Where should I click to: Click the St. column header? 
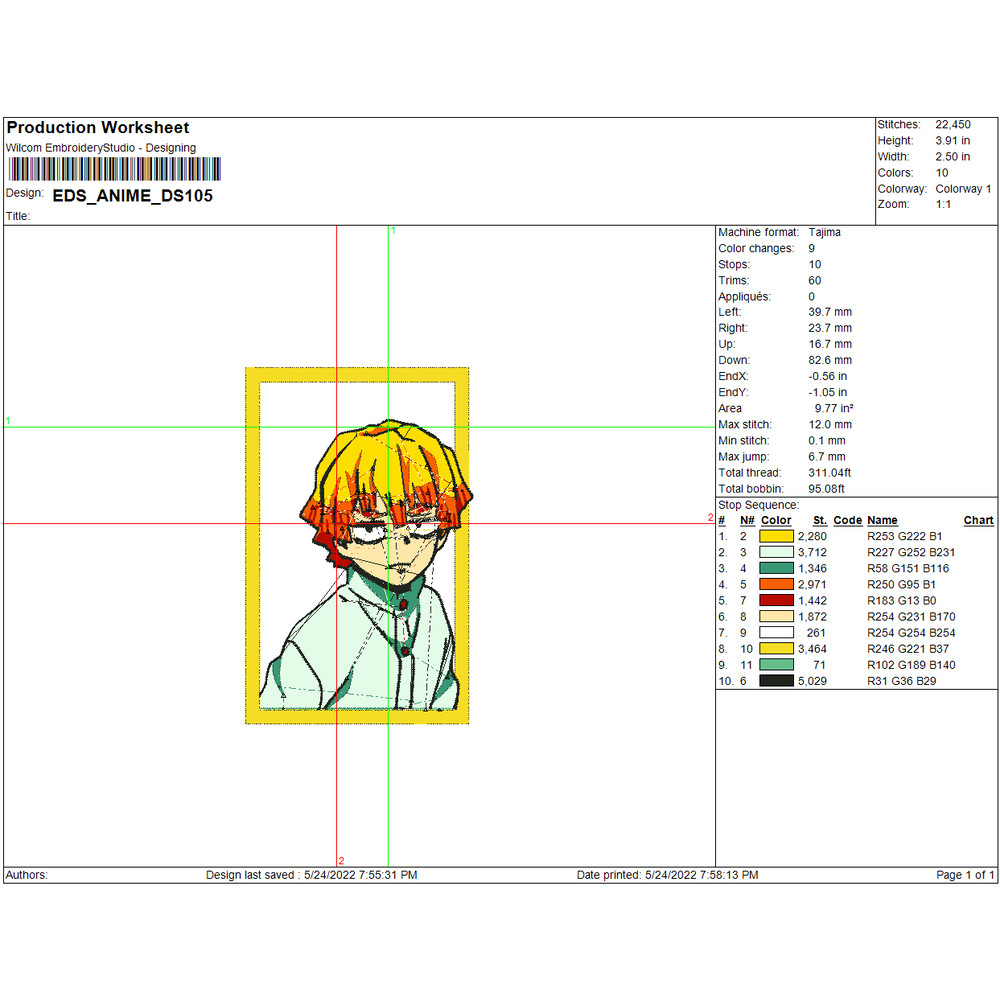pyautogui.click(x=819, y=521)
